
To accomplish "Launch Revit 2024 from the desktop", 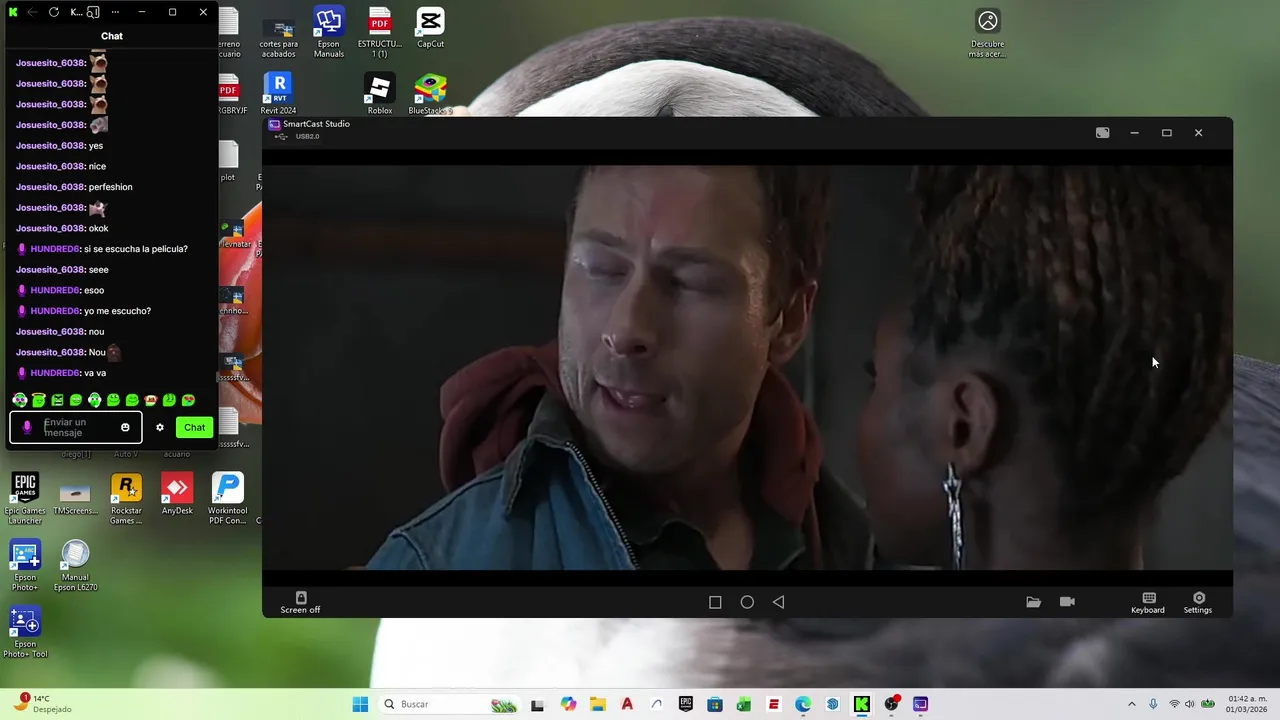I will coord(278,93).
